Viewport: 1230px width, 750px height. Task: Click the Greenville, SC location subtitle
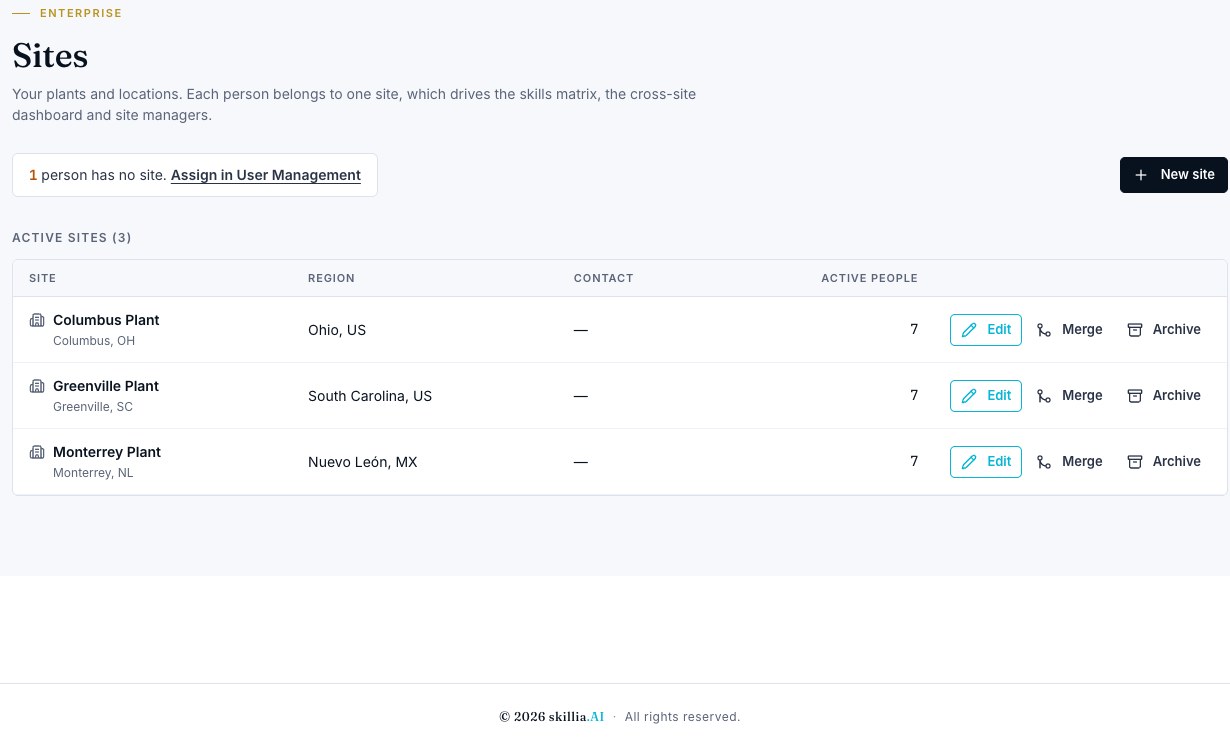[93, 407]
